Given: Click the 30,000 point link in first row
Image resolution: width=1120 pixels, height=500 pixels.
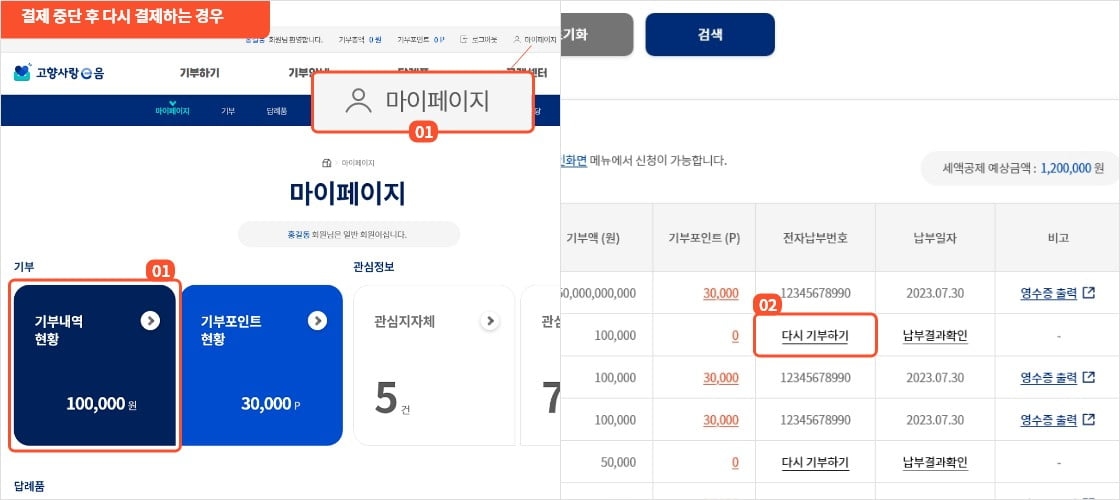Looking at the screenshot, I should [x=721, y=293].
